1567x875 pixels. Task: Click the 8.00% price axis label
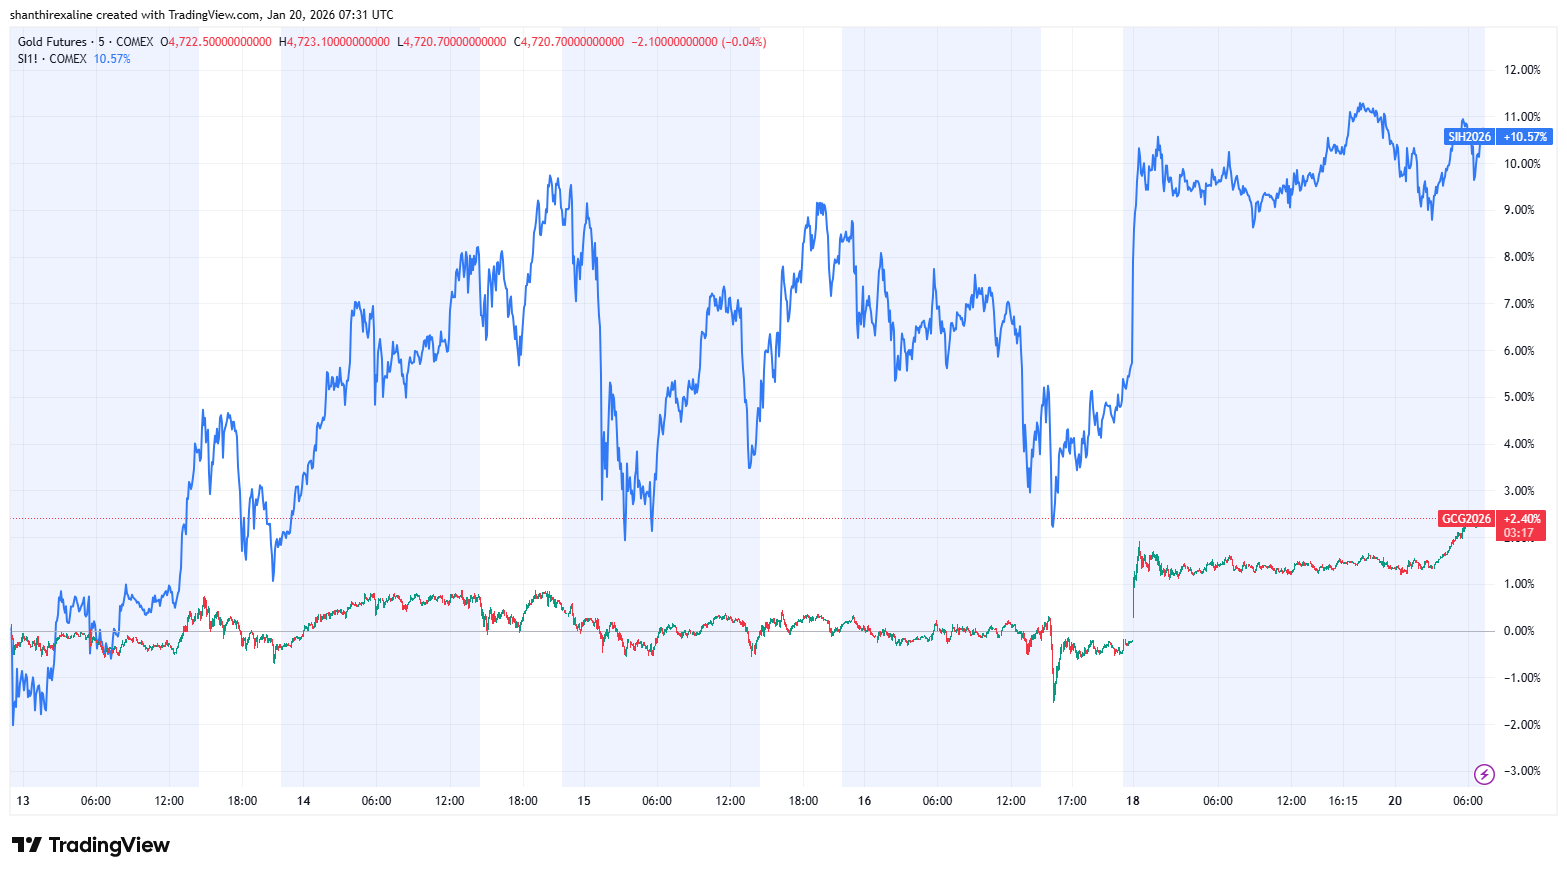1519,257
